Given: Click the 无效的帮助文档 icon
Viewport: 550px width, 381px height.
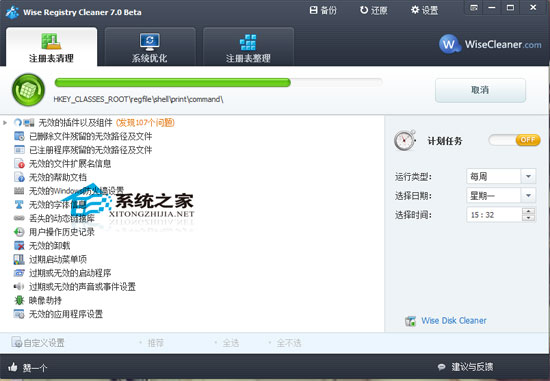Looking at the screenshot, I should click(19, 177).
